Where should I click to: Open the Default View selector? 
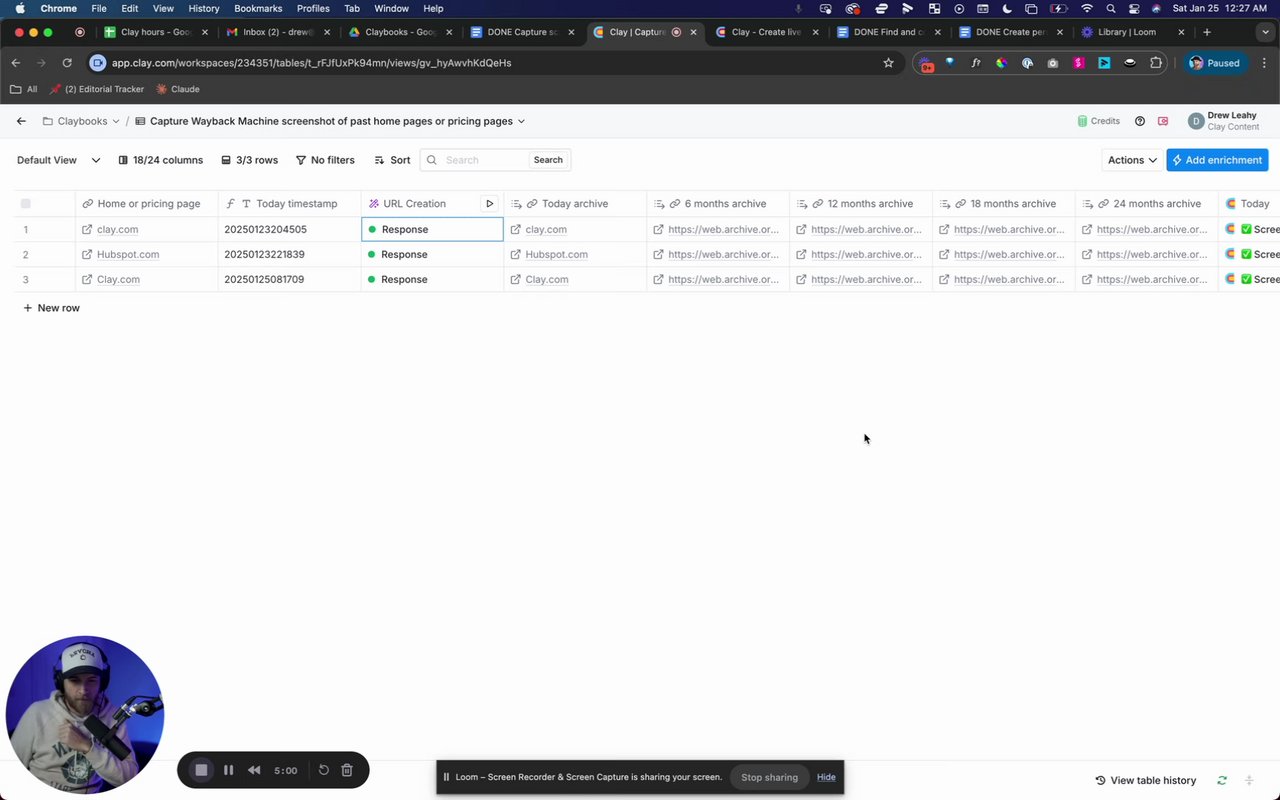pos(59,160)
